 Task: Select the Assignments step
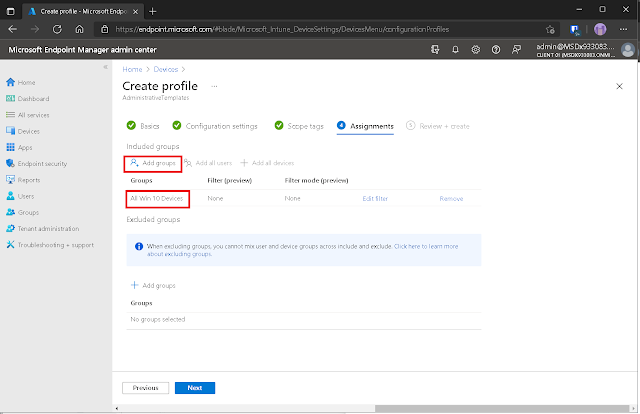[365, 126]
